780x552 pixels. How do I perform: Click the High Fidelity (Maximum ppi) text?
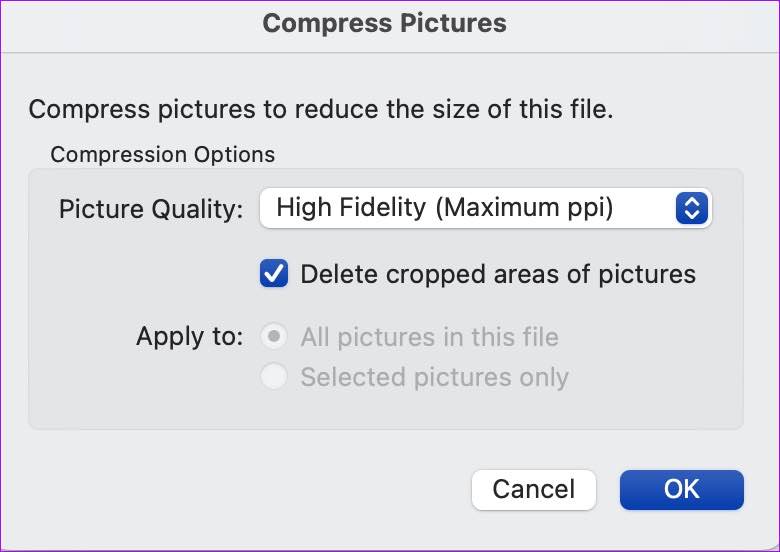click(x=444, y=208)
